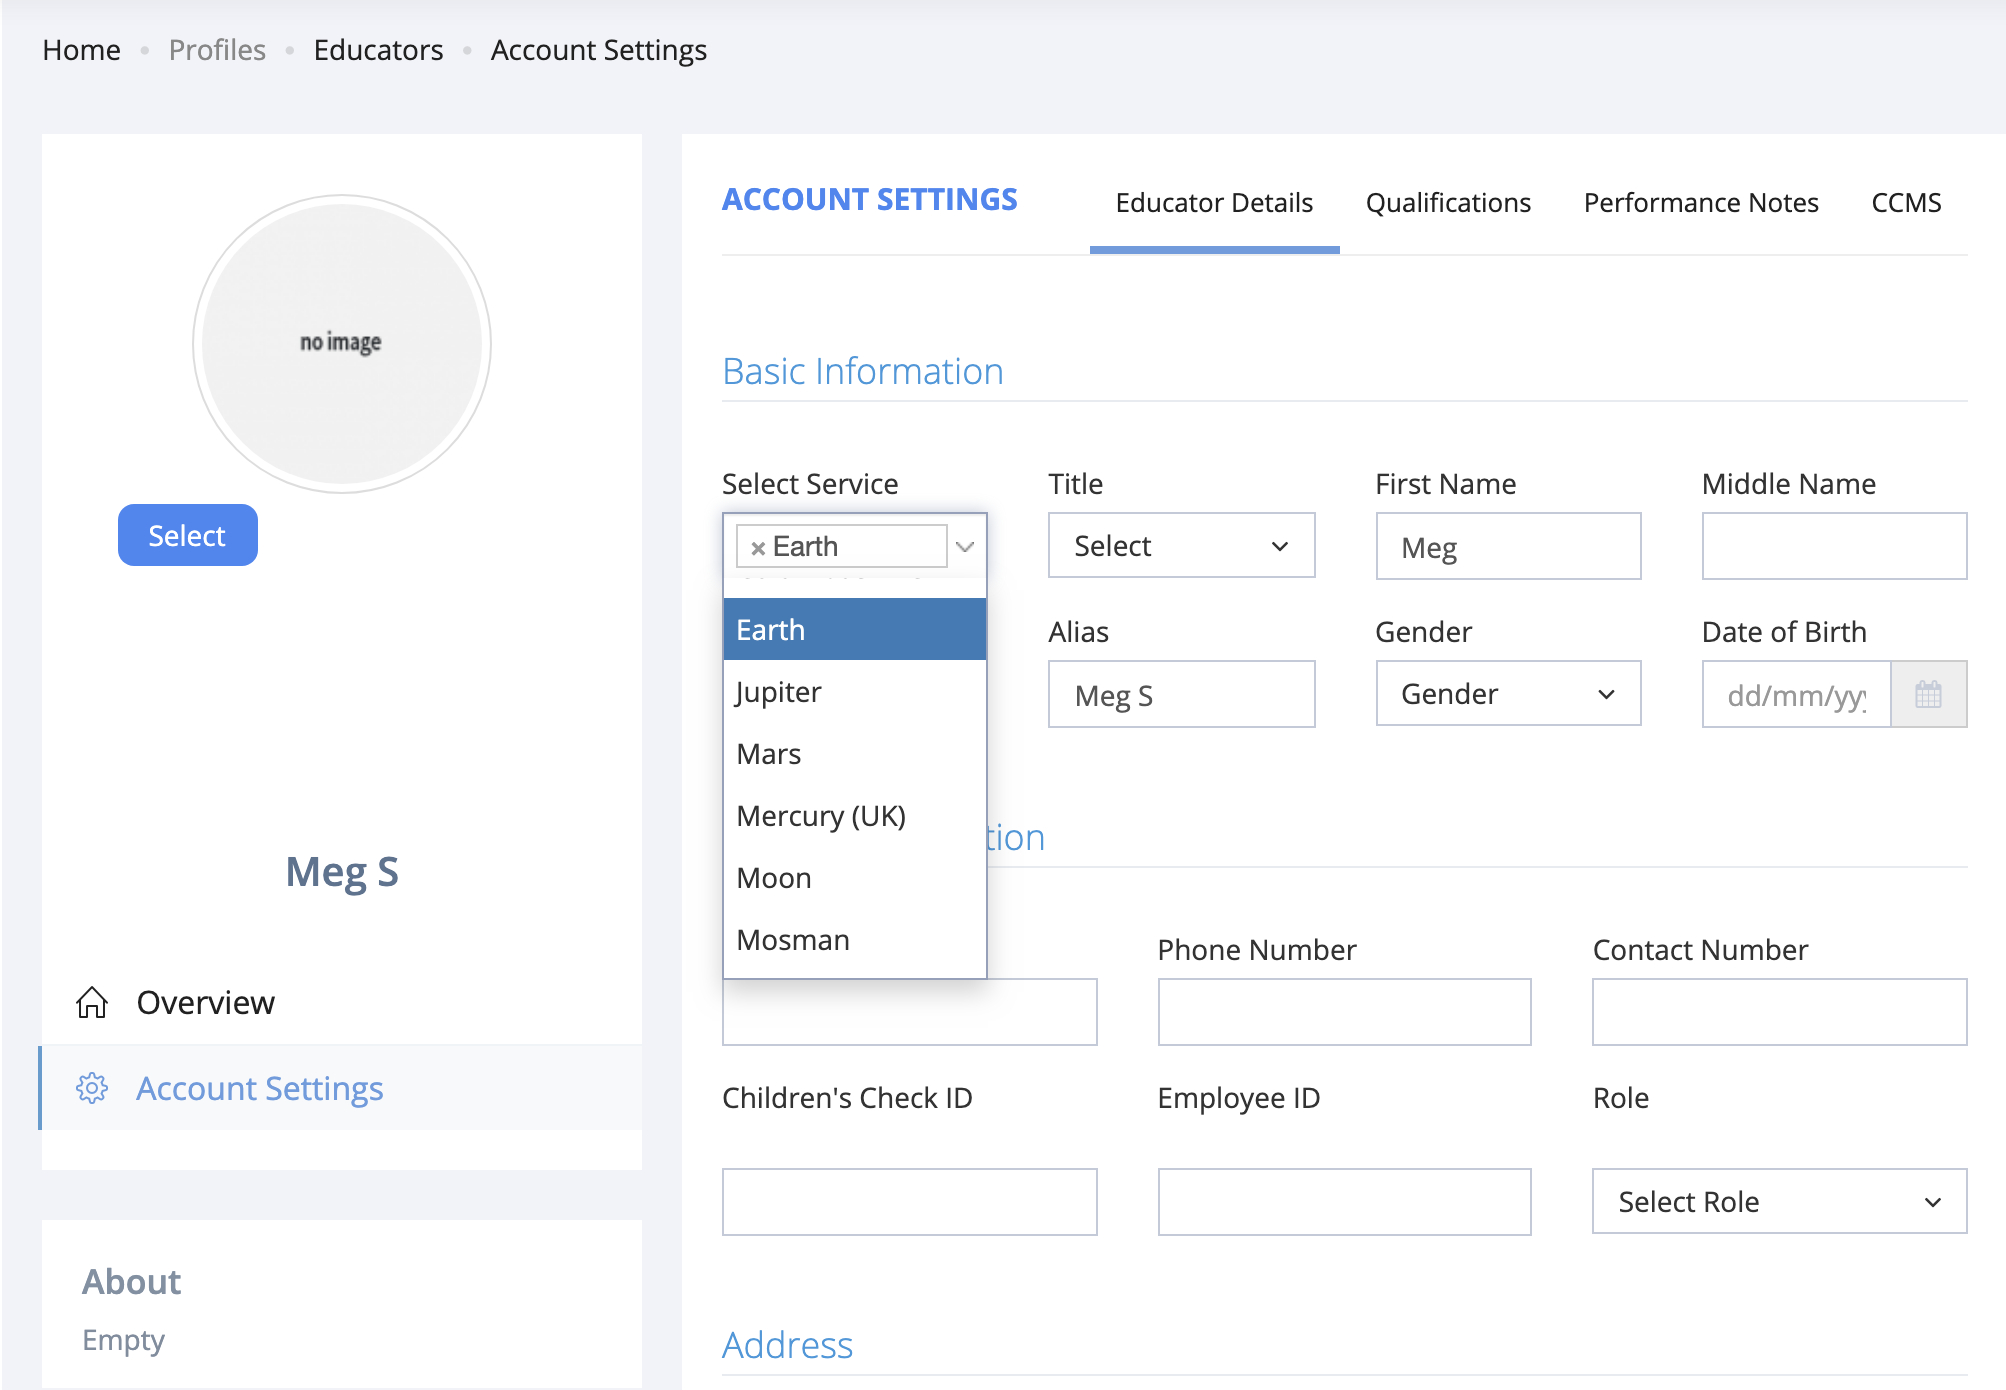Focus the Employee ID text field
The image size is (2006, 1390).
tap(1343, 1201)
